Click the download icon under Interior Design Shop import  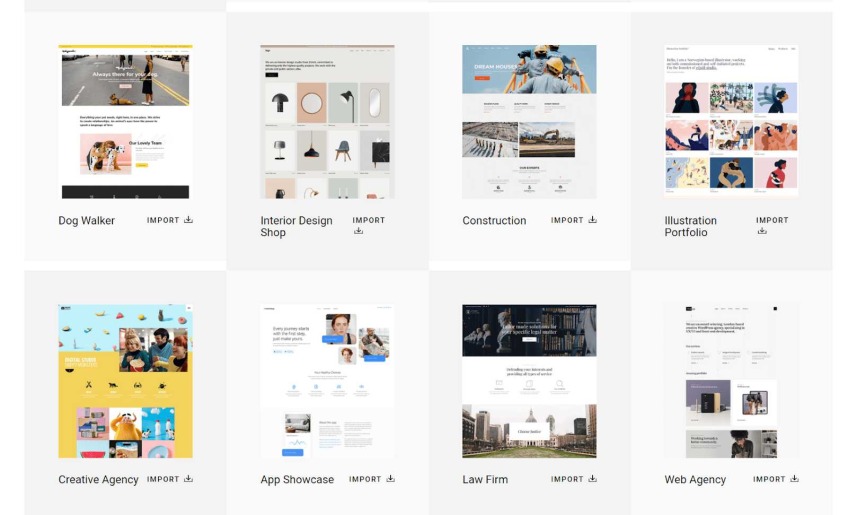tap(358, 231)
